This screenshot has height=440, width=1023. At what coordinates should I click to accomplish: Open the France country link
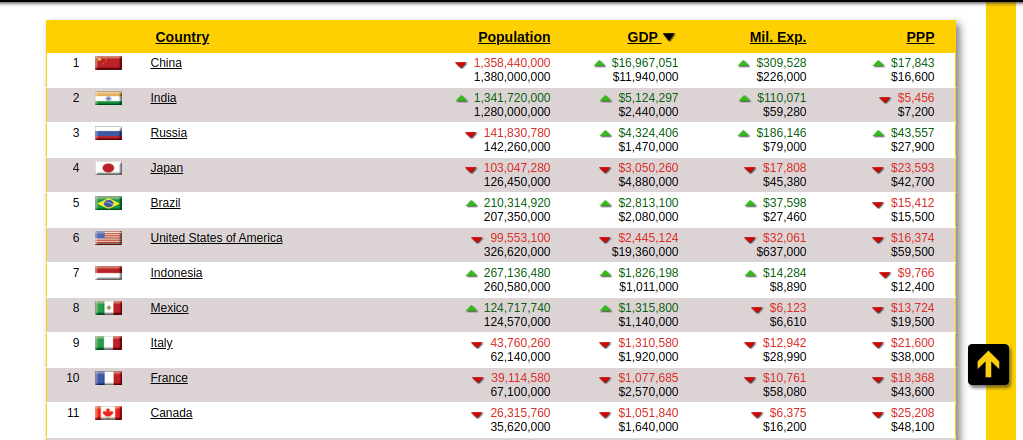click(x=168, y=378)
